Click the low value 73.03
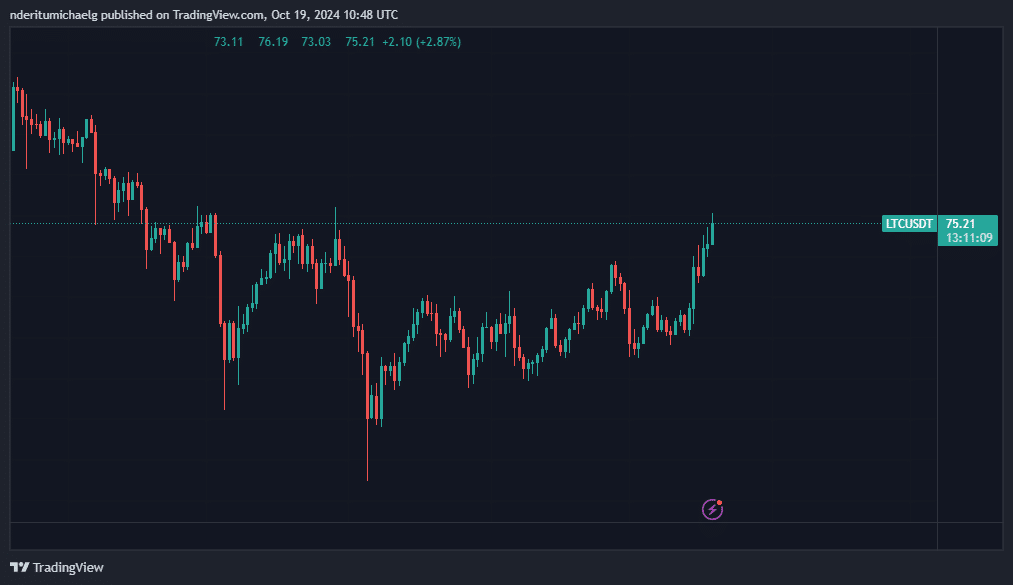Image resolution: width=1013 pixels, height=585 pixels. [x=316, y=42]
